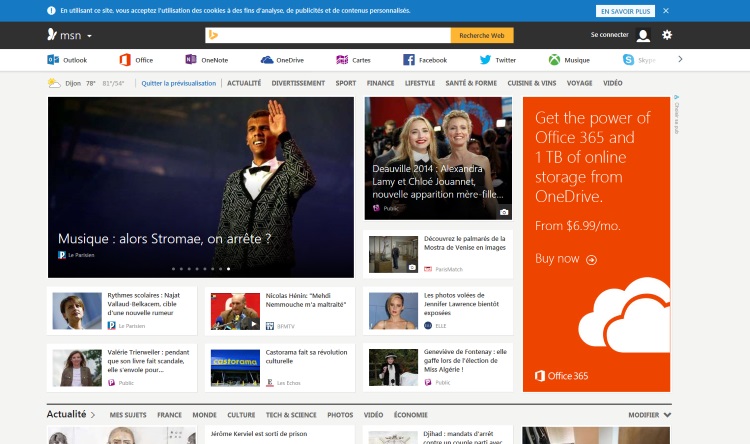Open the OneDrive cloud icon
Viewport: 750px width, 444px height.
[266, 60]
